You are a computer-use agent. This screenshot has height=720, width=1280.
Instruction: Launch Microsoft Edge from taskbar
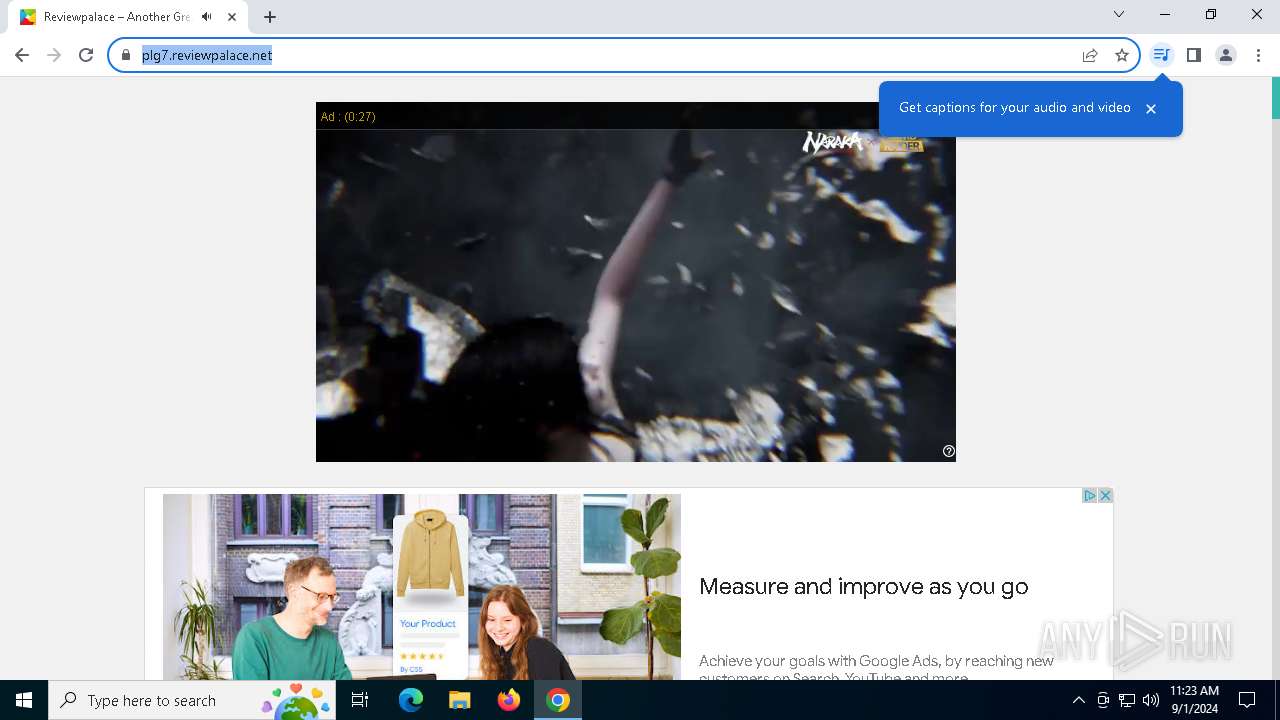tap(411, 700)
